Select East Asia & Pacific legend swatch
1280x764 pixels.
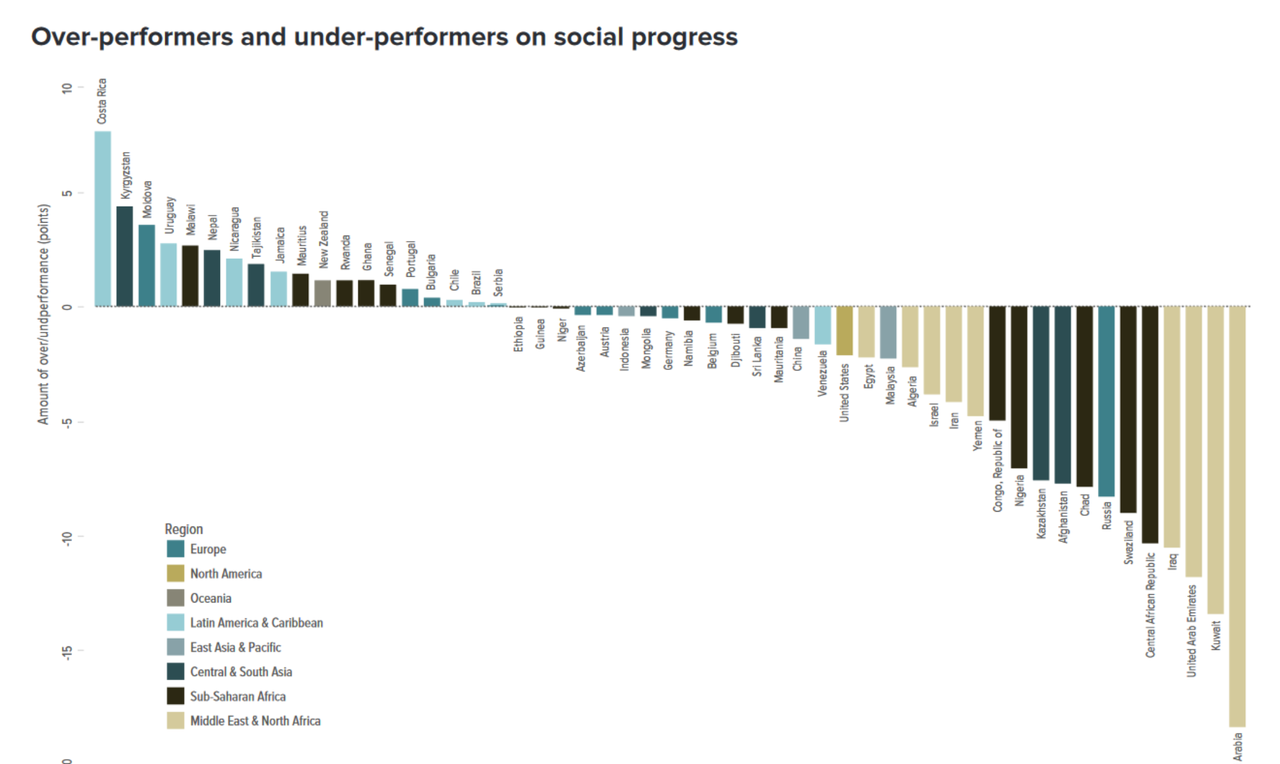click(176, 647)
